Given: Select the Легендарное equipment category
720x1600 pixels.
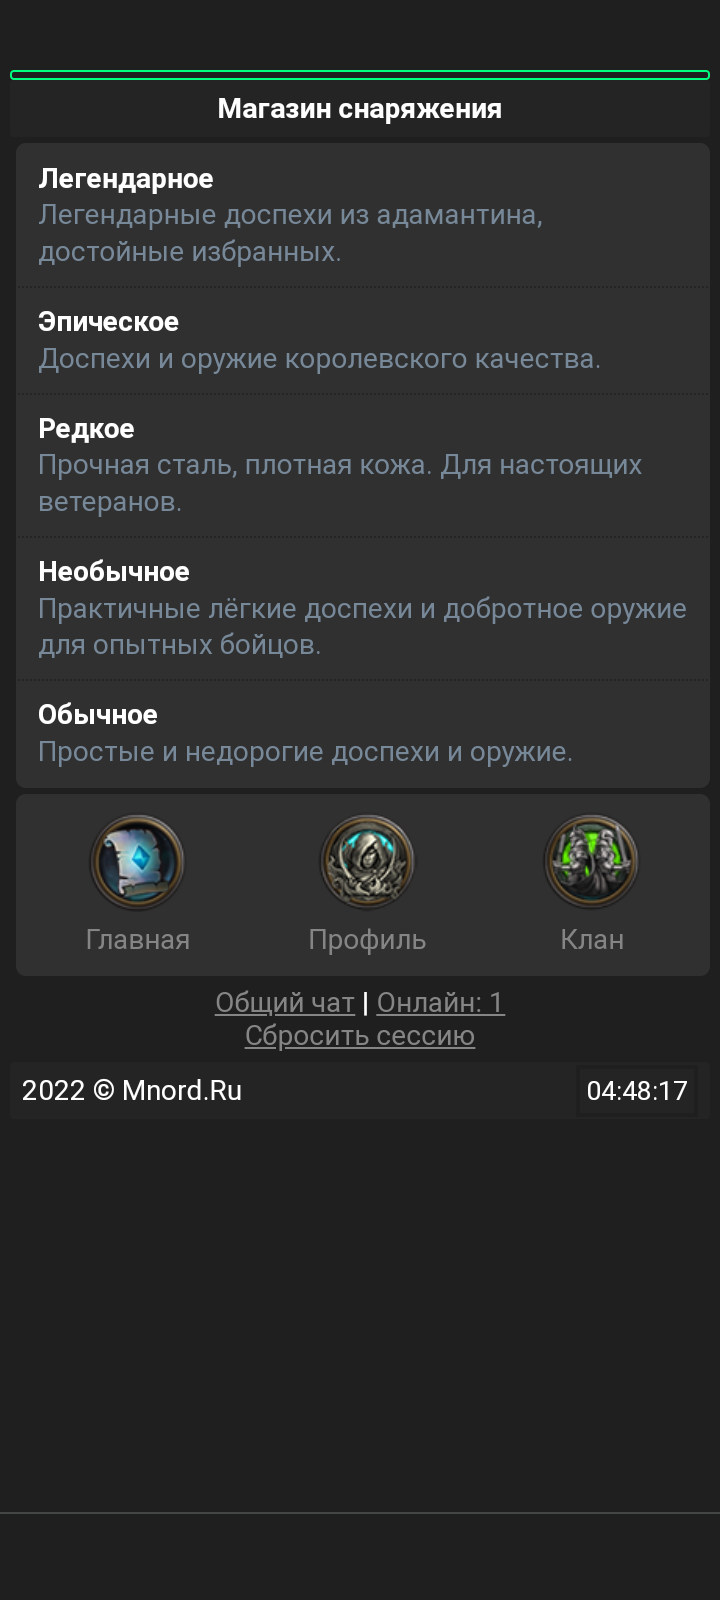Looking at the screenshot, I should click(x=363, y=215).
